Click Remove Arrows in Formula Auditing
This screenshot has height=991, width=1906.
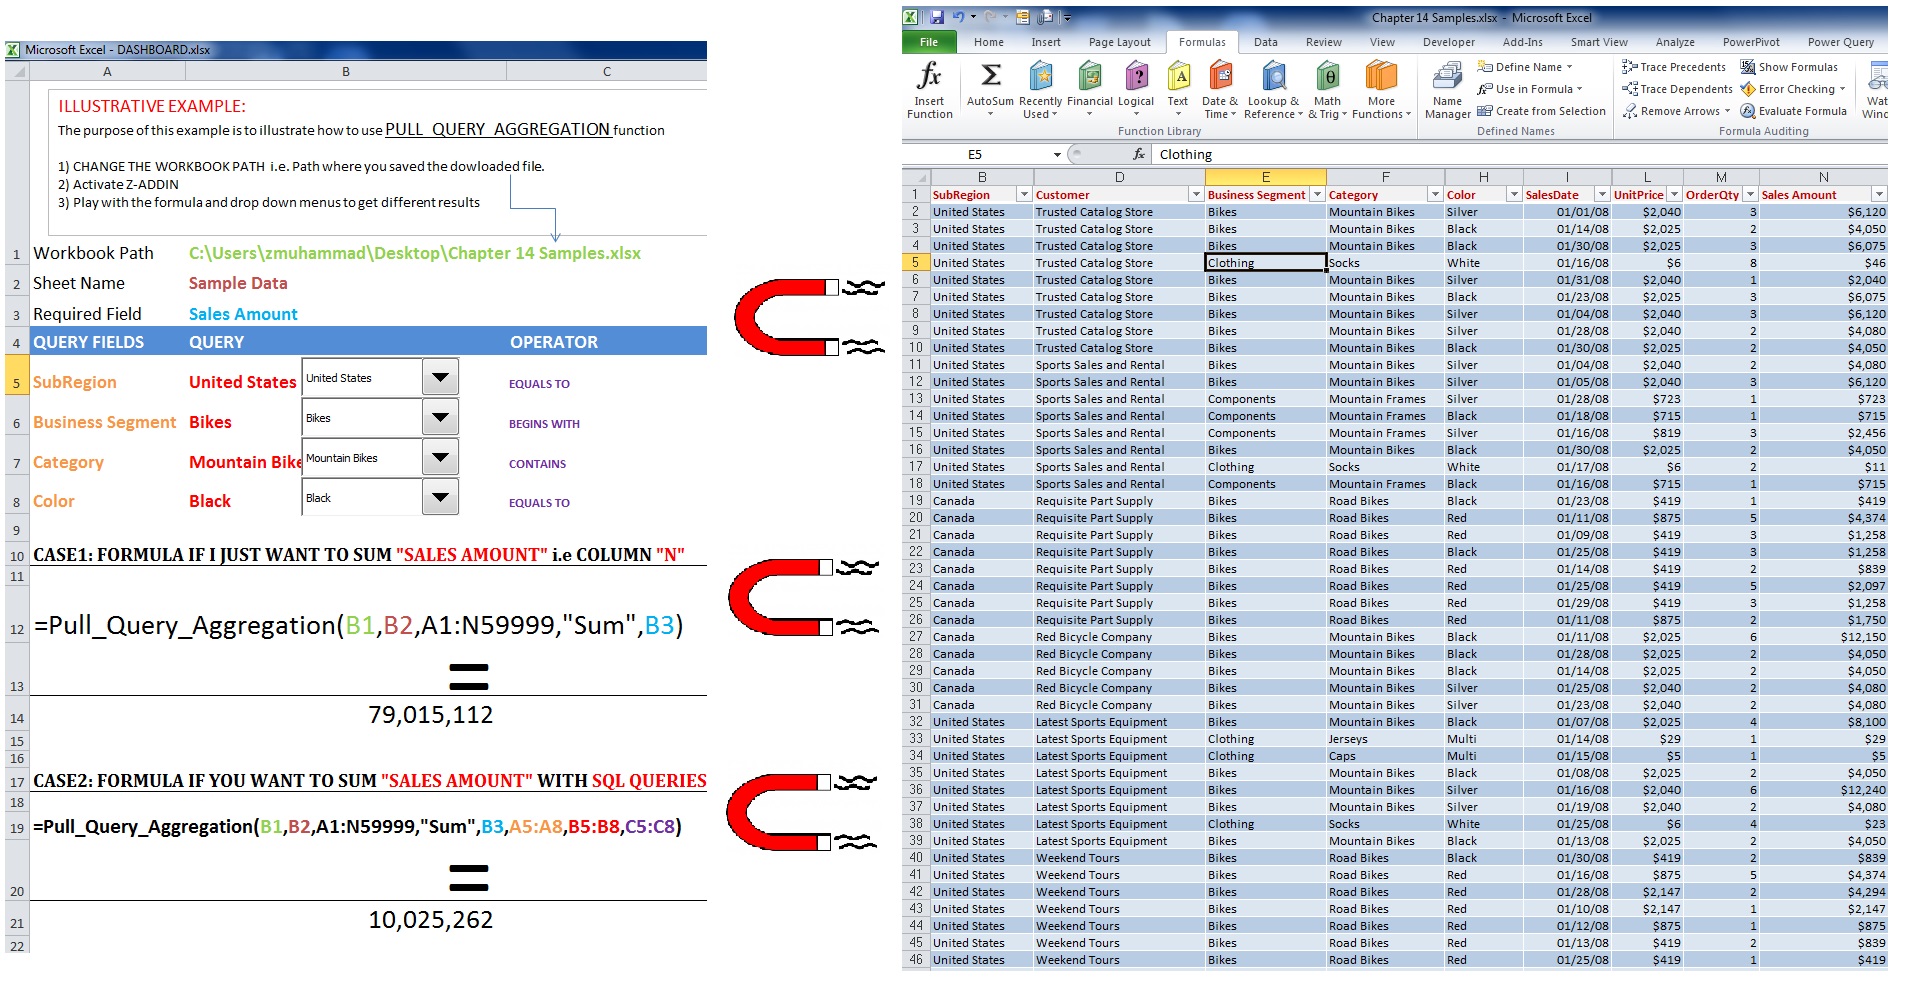[x=1676, y=111]
